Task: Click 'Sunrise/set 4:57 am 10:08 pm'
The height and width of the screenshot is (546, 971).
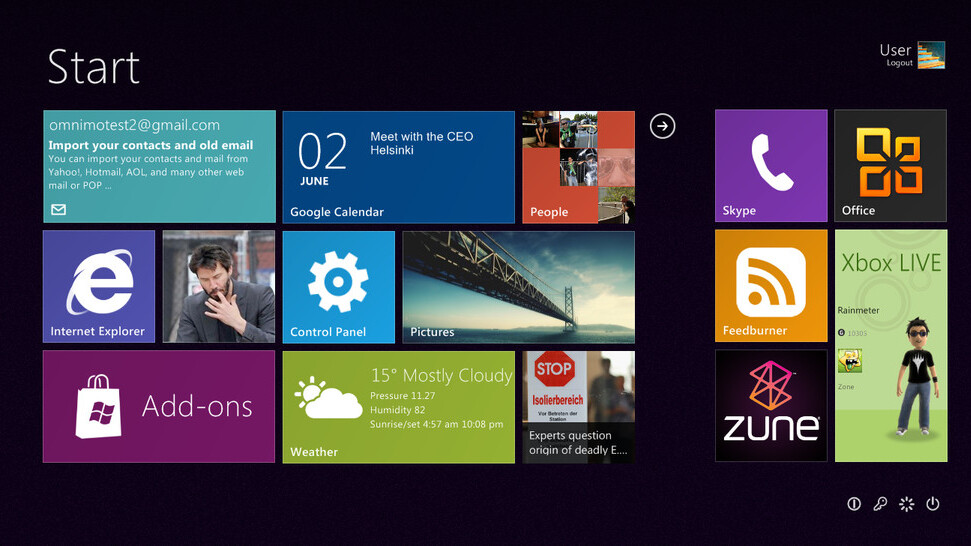Action: click(x=437, y=424)
